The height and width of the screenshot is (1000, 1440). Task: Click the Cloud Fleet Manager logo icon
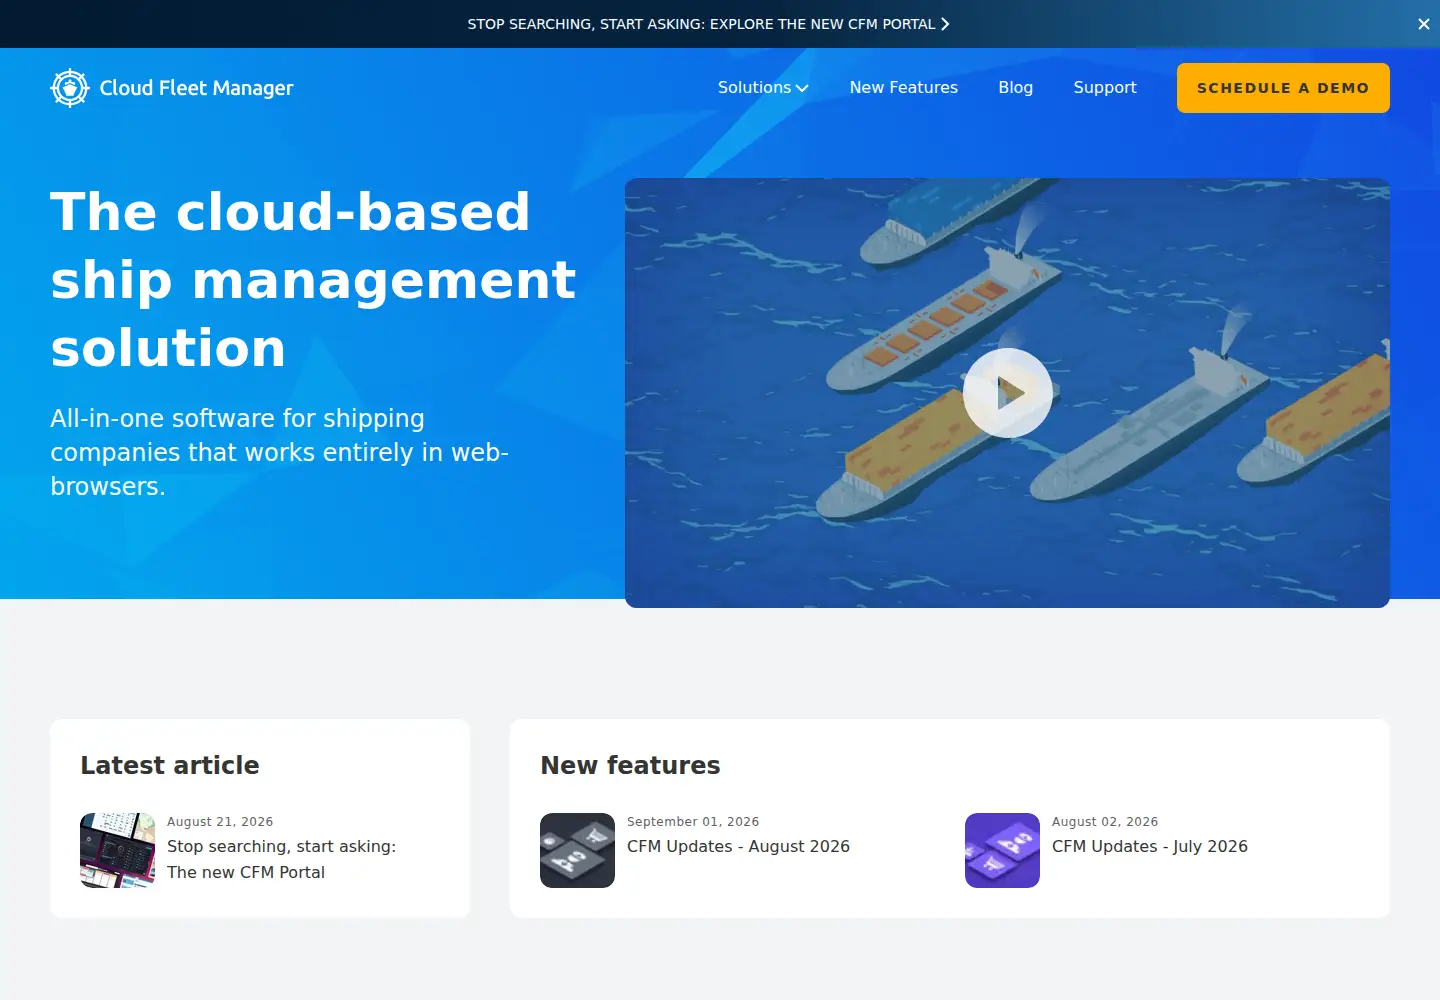point(70,88)
